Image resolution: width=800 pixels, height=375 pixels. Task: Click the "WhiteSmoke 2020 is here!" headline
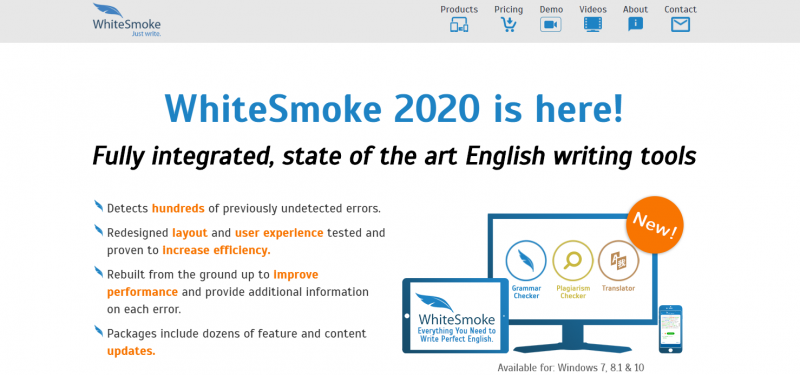click(393, 108)
